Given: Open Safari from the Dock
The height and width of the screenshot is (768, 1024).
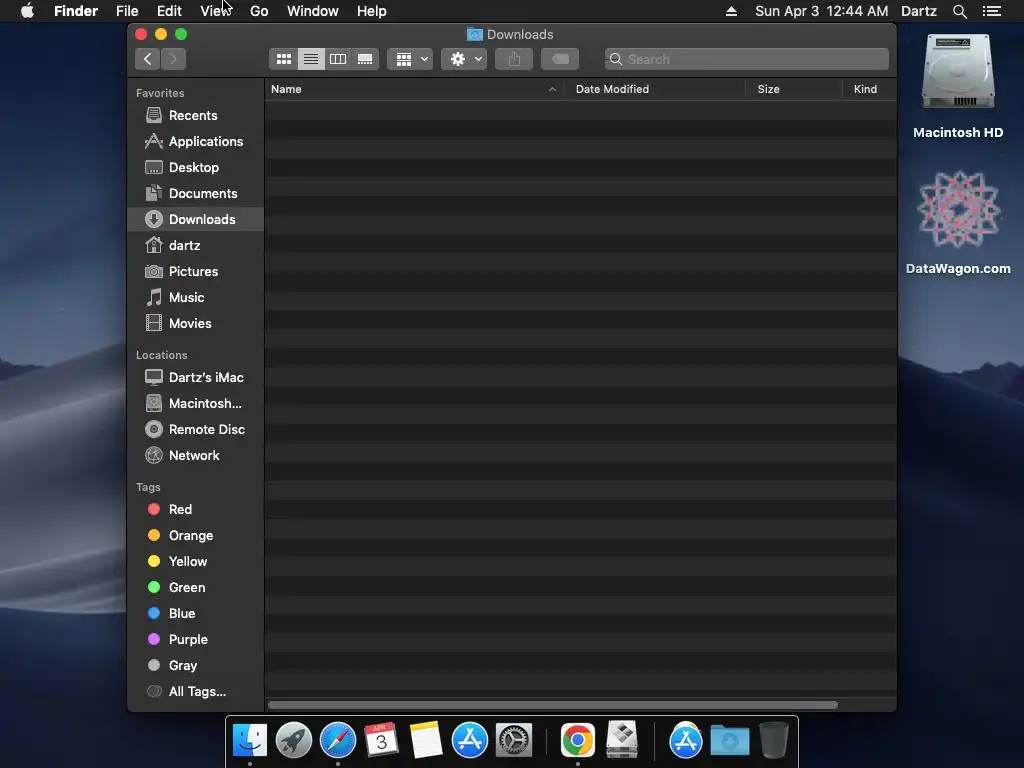Looking at the screenshot, I should pyautogui.click(x=338, y=740).
